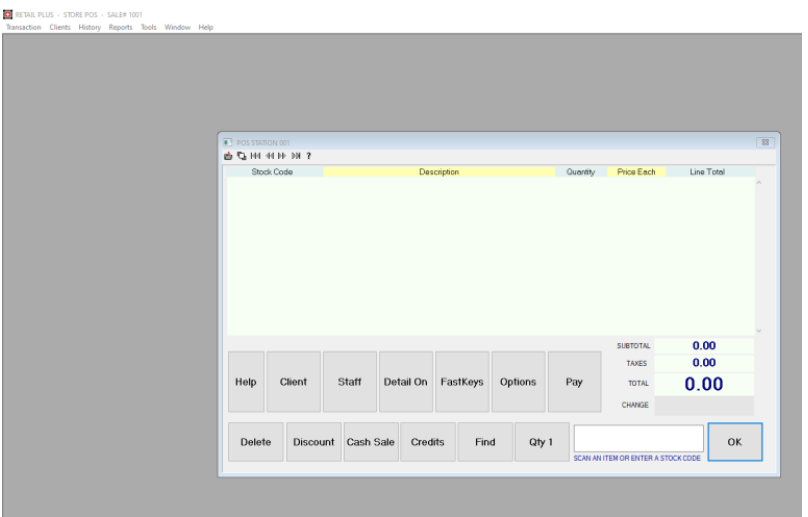Expand the History menu
This screenshot has width=808, height=517.
[x=89, y=27]
